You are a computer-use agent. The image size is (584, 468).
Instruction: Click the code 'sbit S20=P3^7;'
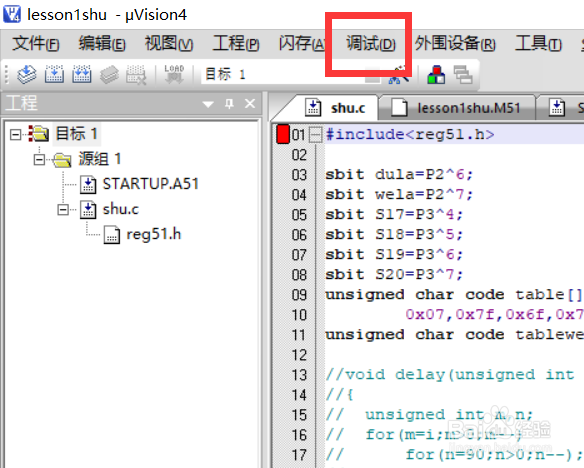click(x=394, y=275)
